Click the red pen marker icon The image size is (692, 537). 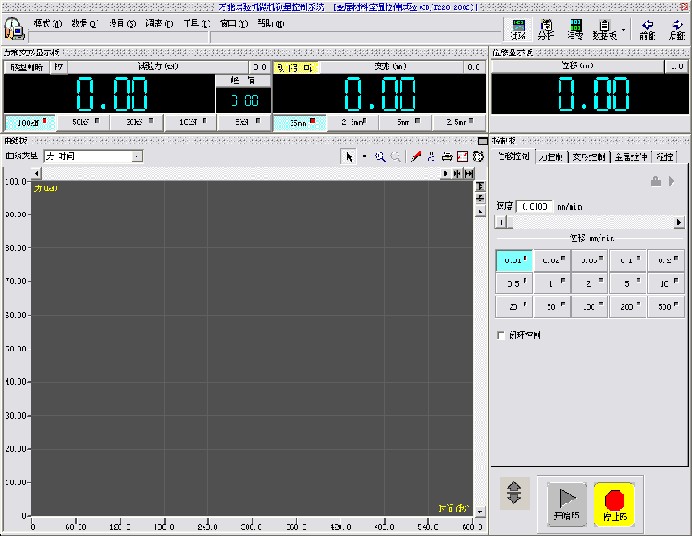[x=415, y=157]
